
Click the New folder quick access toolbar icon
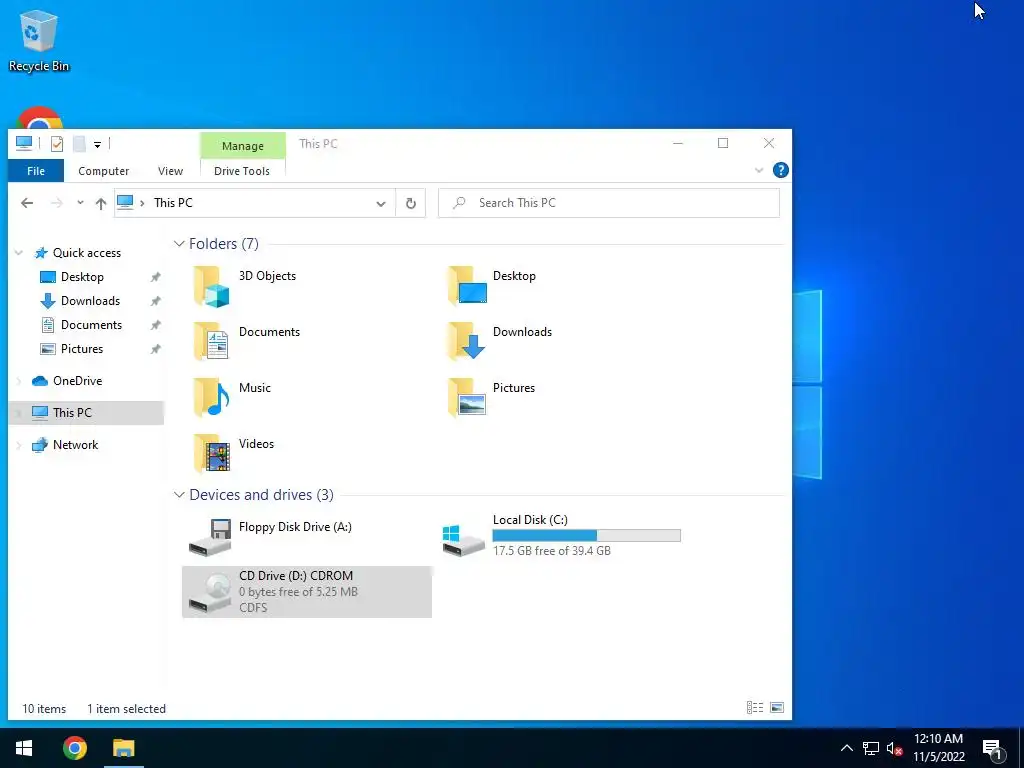(x=79, y=144)
